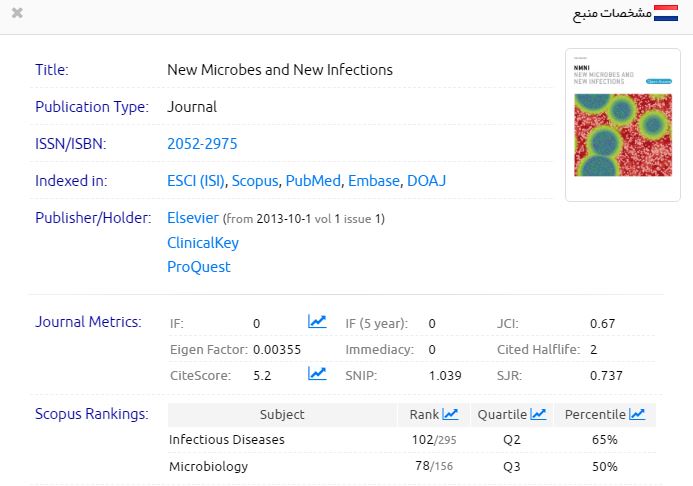Visit the Elsevier publisher link
The width and height of the screenshot is (693, 486).
[193, 218]
